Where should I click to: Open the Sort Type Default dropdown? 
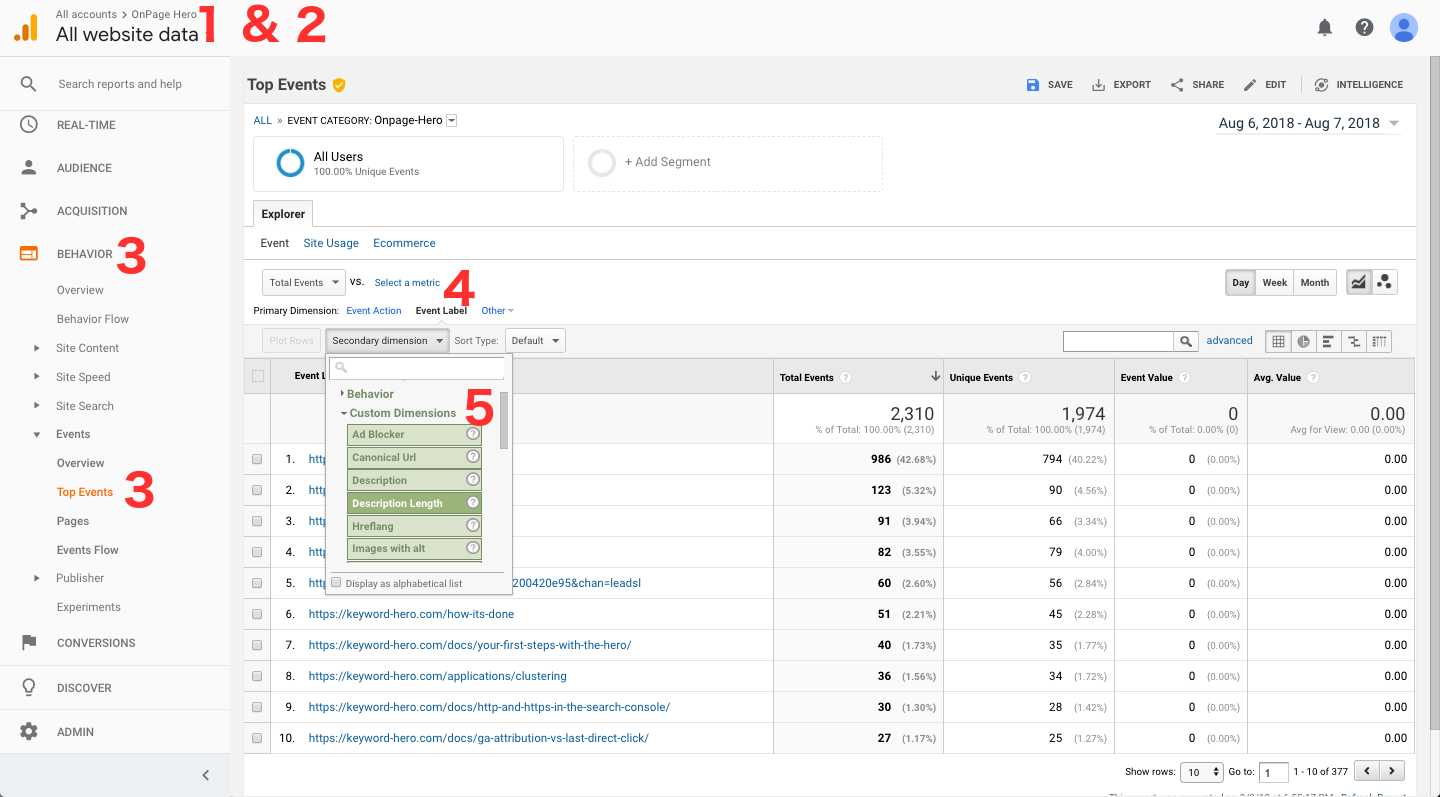click(535, 341)
